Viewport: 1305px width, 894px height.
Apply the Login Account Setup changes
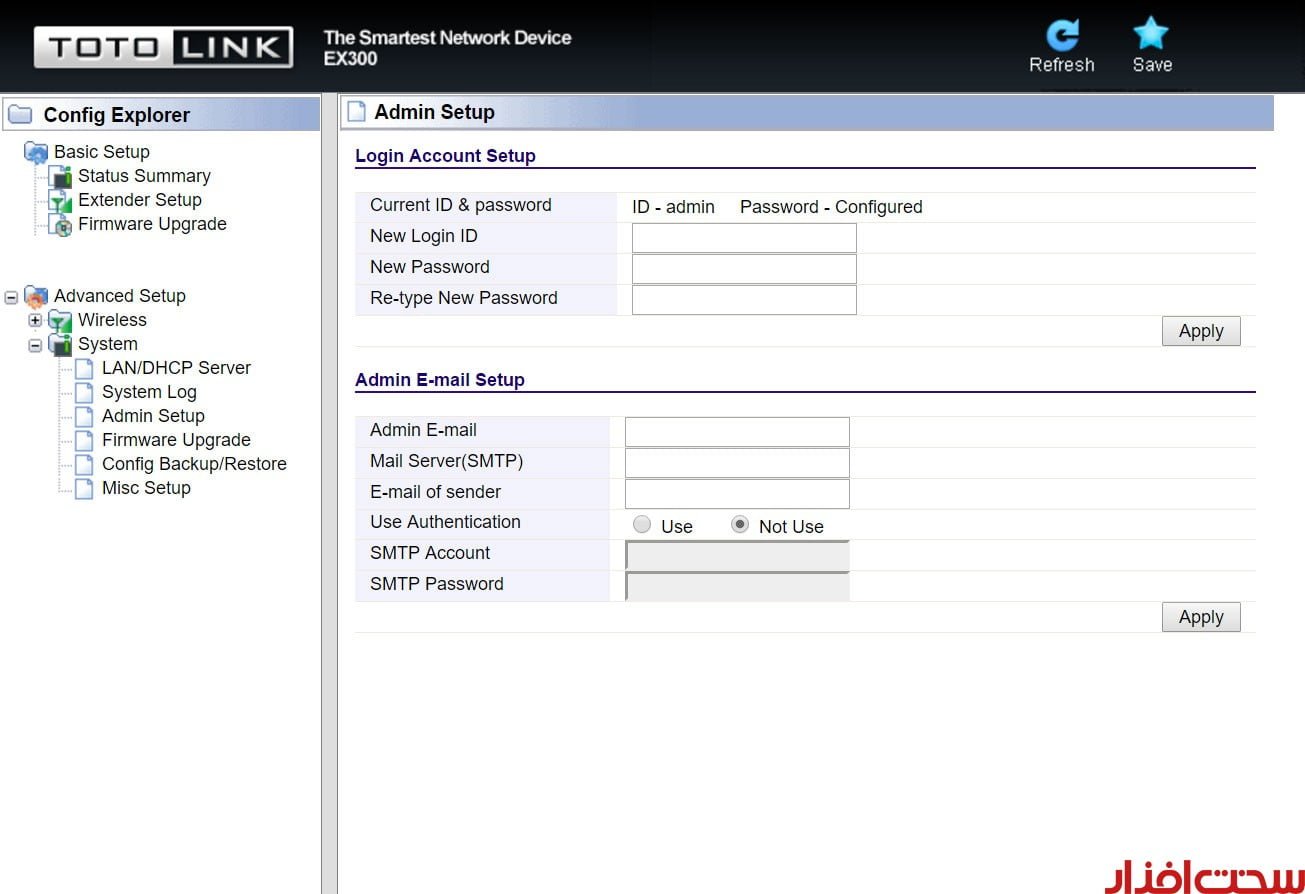tap(1200, 331)
